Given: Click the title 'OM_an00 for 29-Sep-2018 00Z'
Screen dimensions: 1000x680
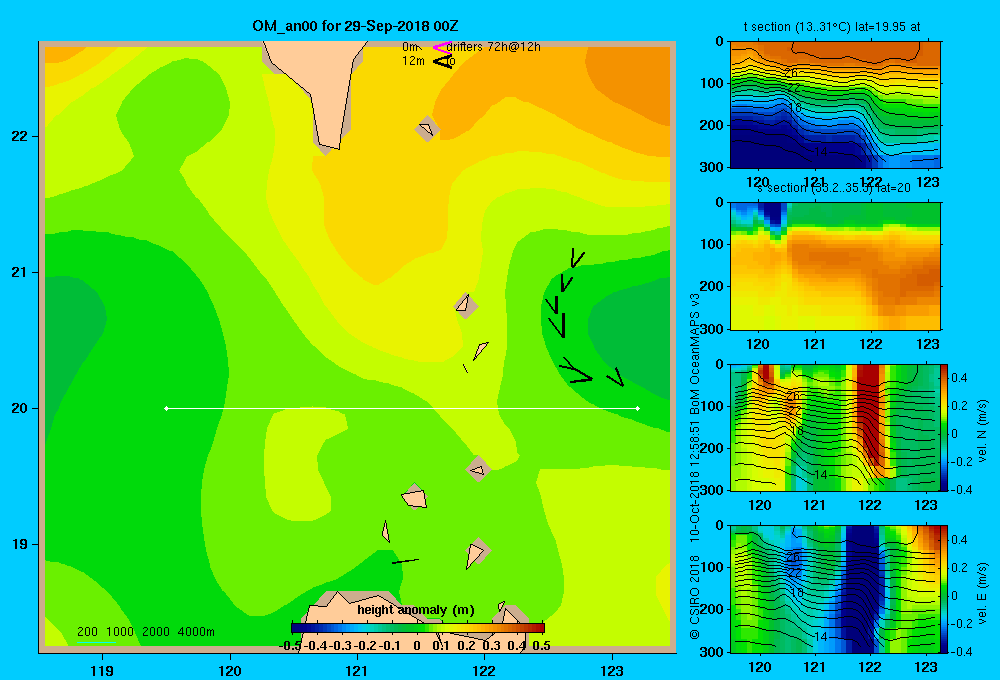Looking at the screenshot, I should click(x=355, y=26).
